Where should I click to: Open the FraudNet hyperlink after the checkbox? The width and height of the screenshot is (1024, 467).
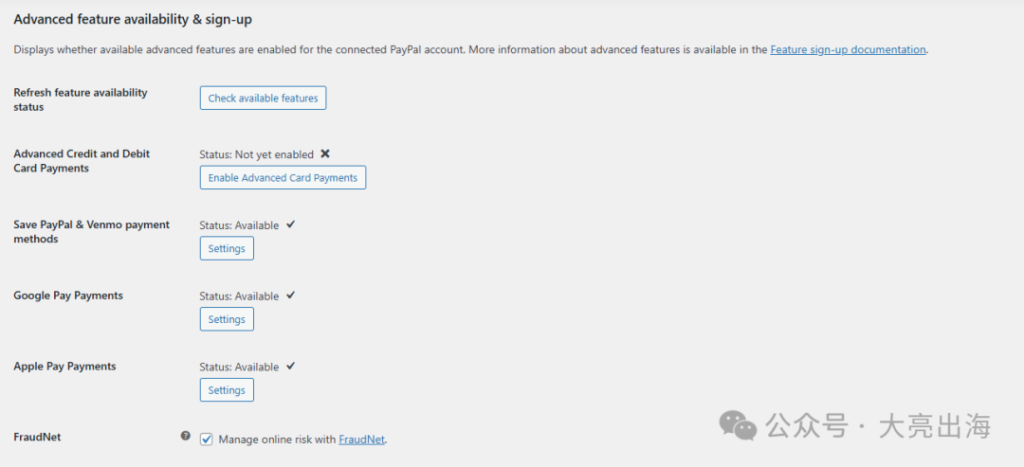[362, 440]
